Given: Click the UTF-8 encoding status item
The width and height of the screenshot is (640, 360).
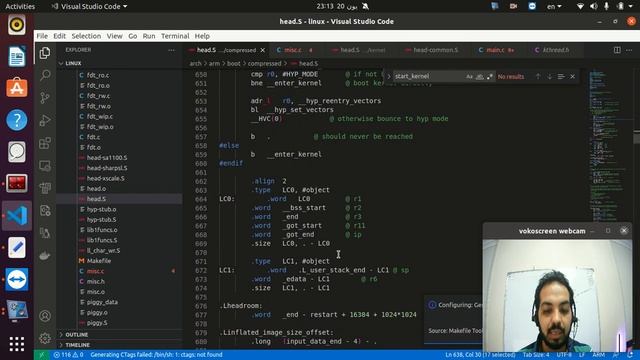Looking at the screenshot, I should (x=564, y=355).
